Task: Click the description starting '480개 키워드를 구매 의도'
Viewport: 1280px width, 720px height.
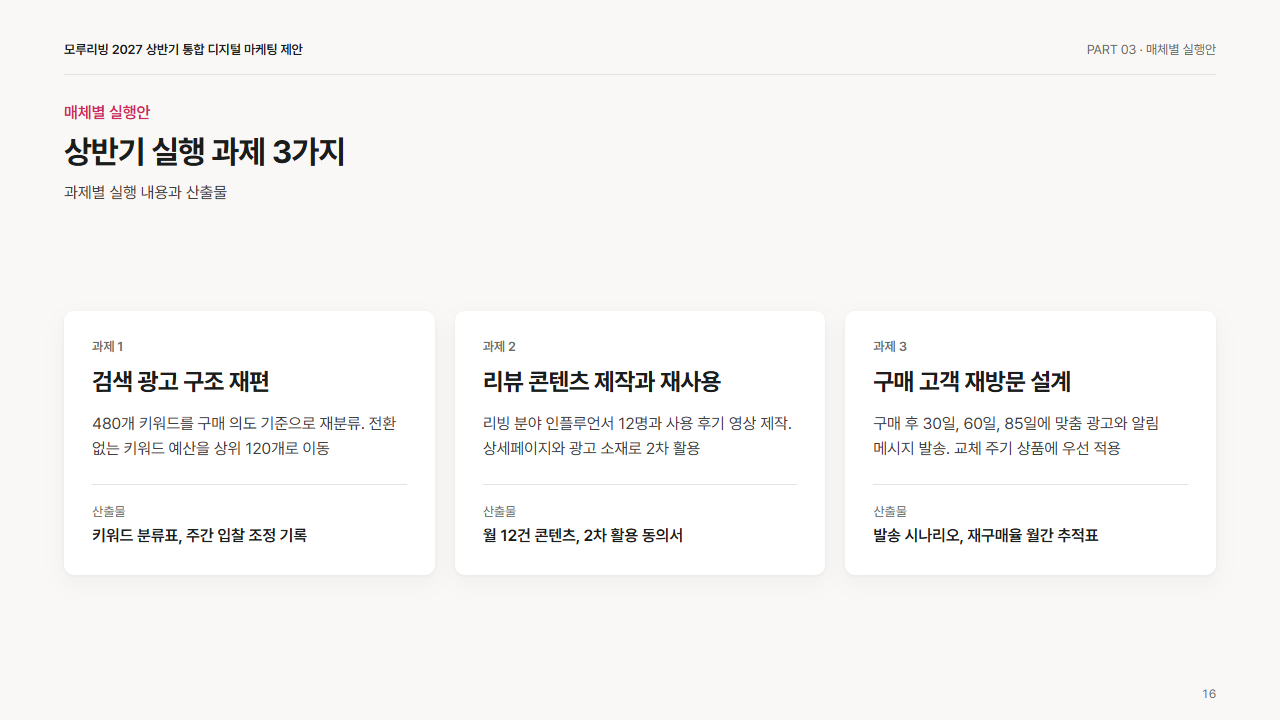Action: tap(244, 435)
